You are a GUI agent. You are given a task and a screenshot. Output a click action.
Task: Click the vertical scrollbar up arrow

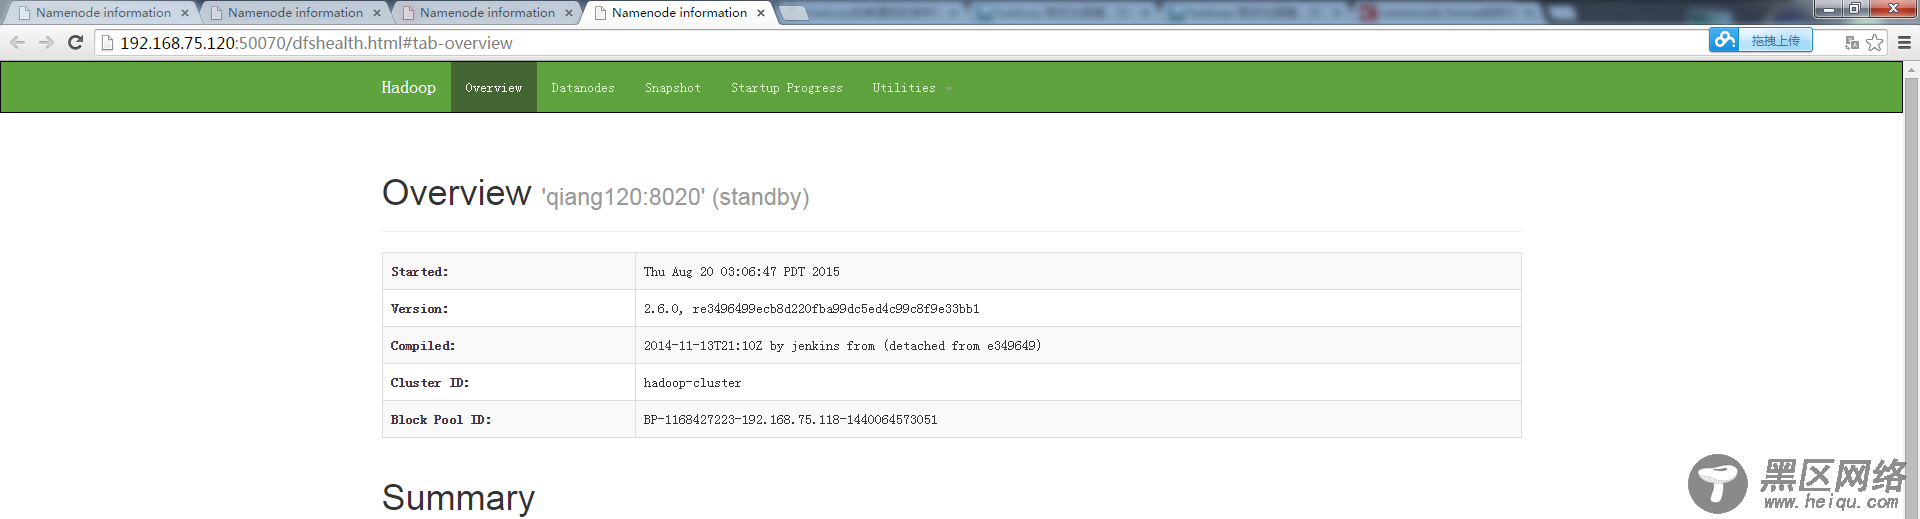(x=1912, y=70)
